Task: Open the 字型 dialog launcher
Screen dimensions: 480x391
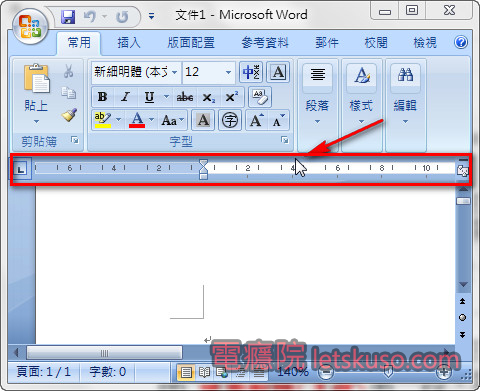Action: [284, 140]
